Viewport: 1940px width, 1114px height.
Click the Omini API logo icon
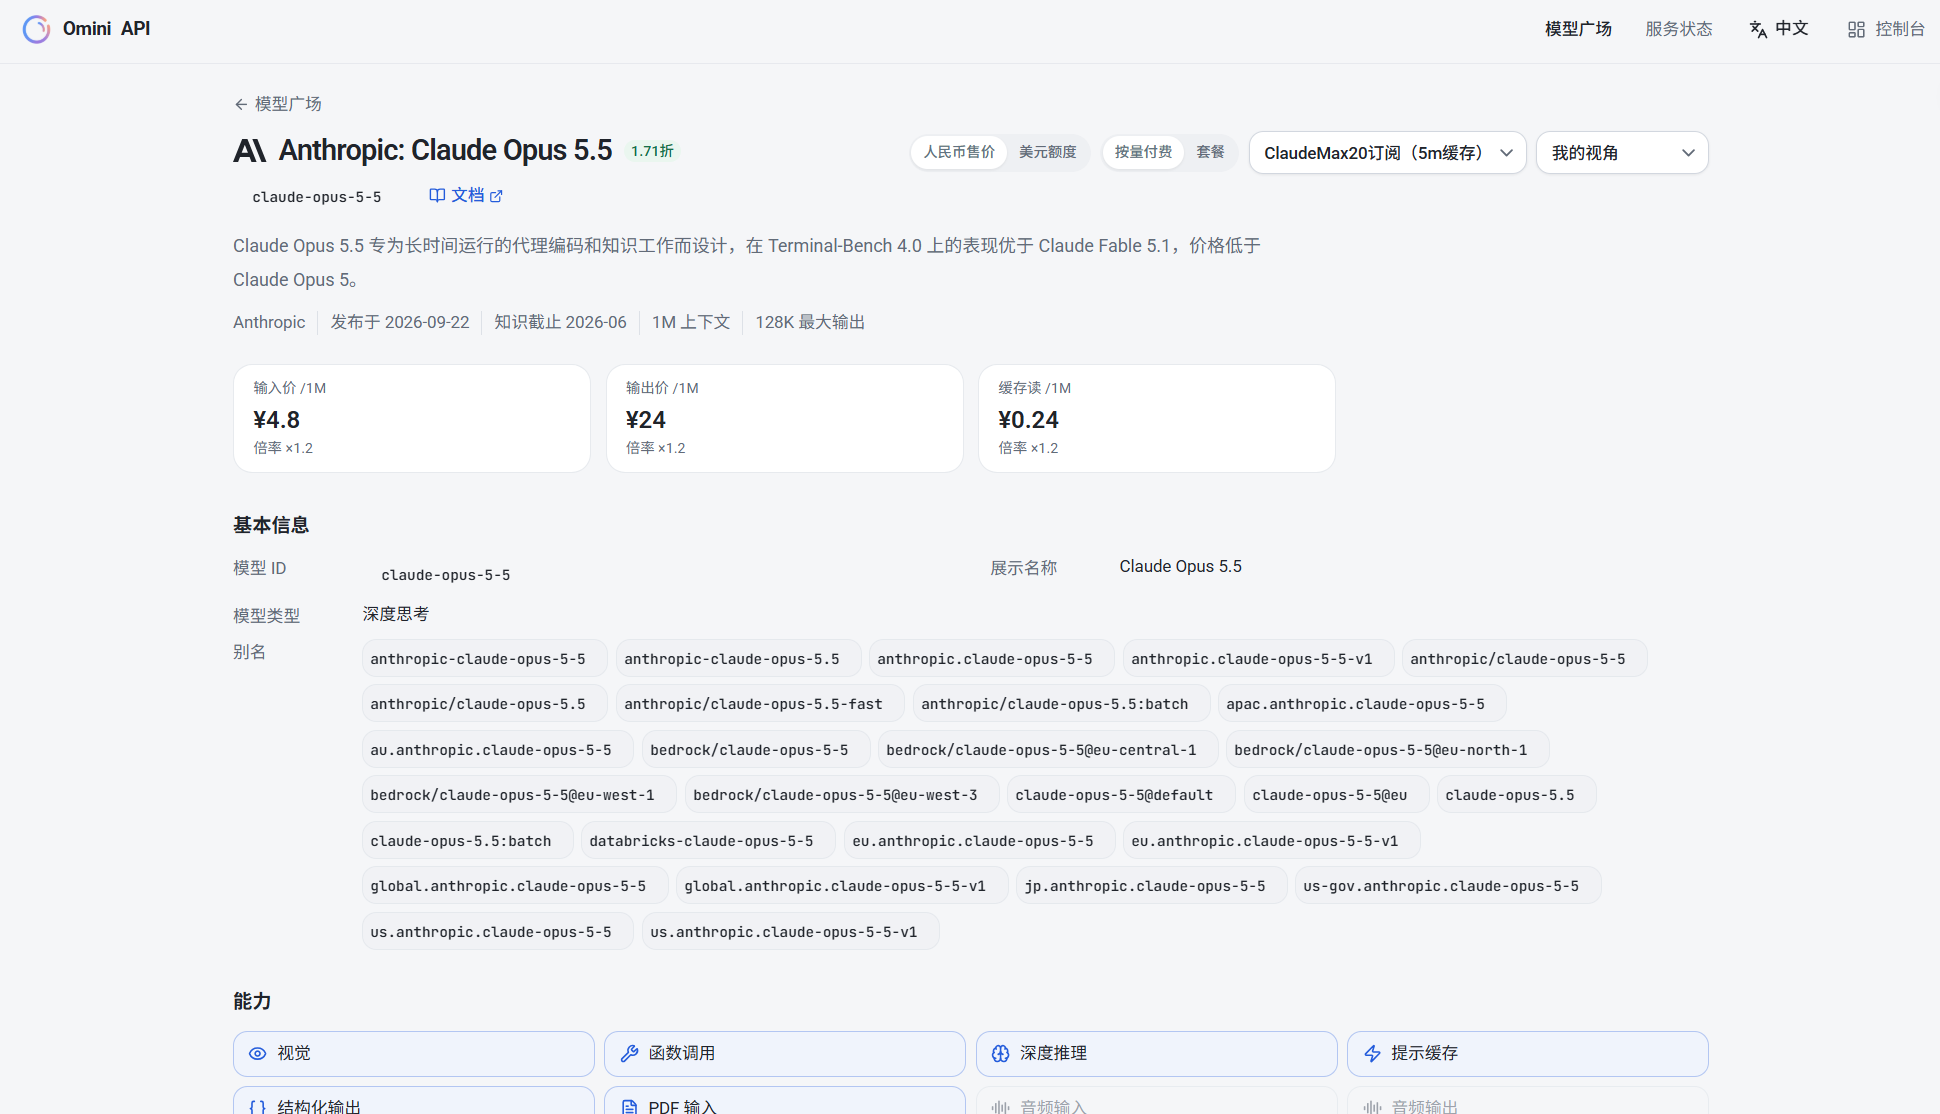coord(36,29)
